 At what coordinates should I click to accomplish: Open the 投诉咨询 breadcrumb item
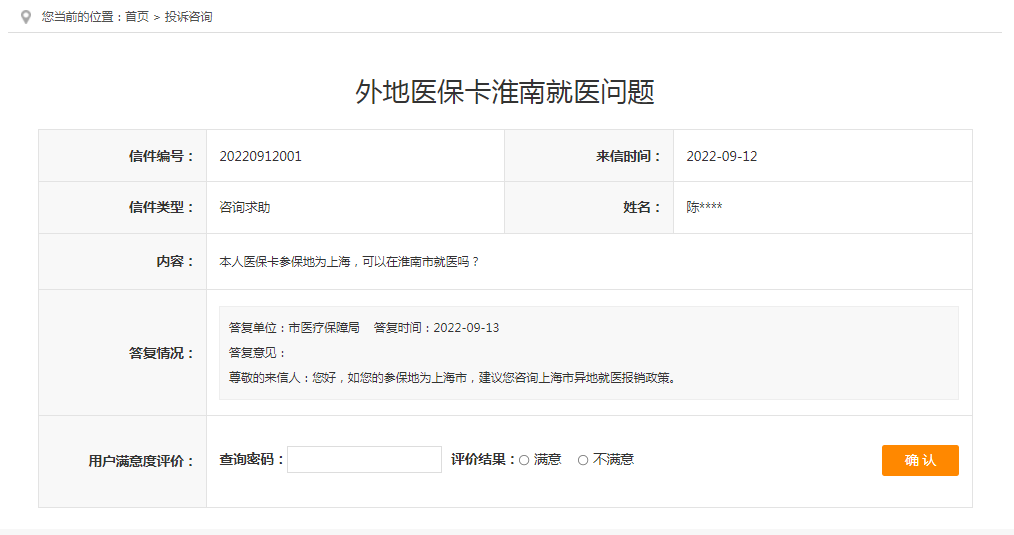pyautogui.click(x=188, y=17)
